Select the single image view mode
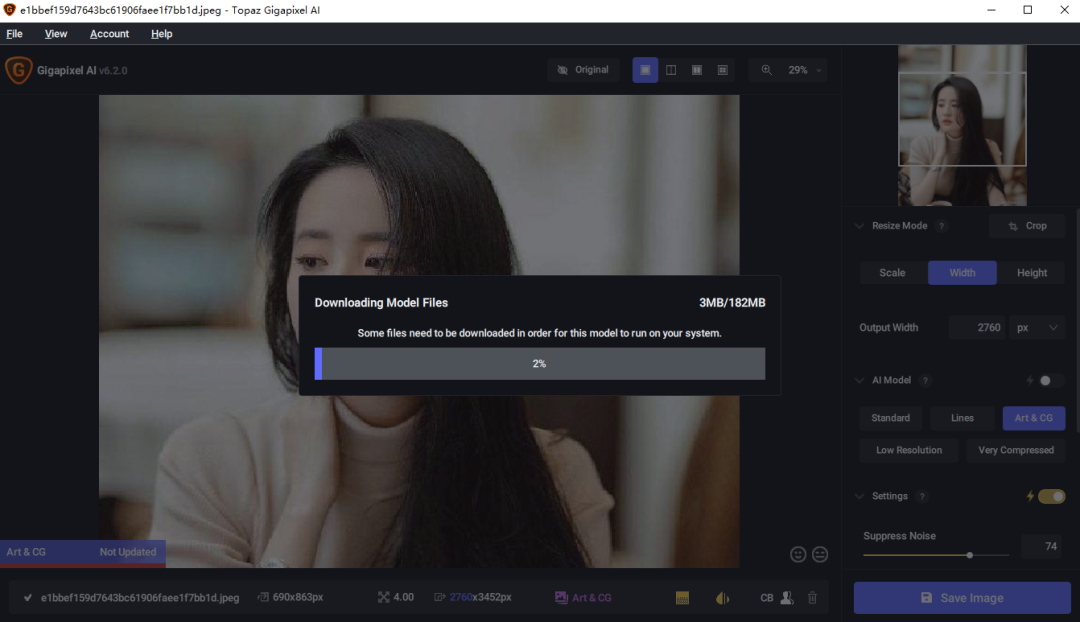 pyautogui.click(x=645, y=70)
